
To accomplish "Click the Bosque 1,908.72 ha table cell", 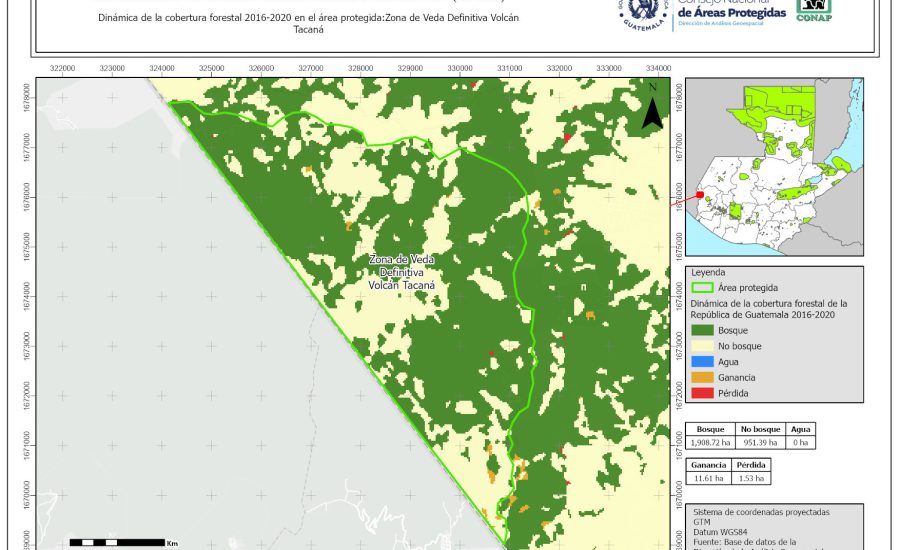I will point(711,441).
